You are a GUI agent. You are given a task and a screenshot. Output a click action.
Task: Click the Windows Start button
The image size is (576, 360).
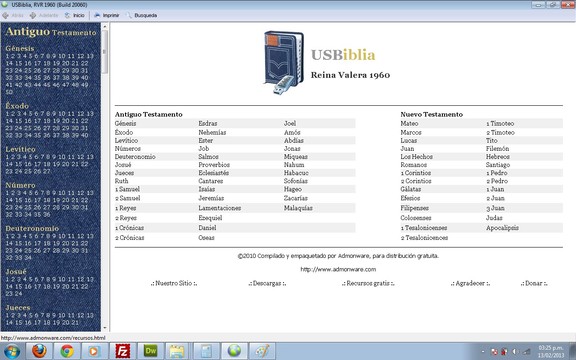(12, 351)
